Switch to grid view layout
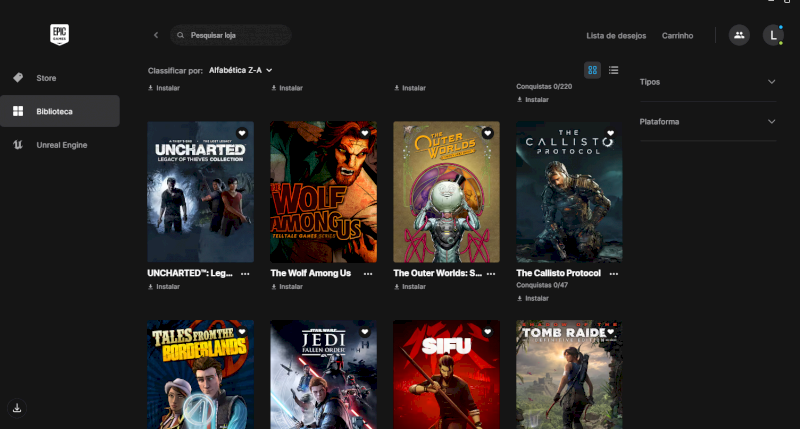This screenshot has width=800, height=429. pos(592,70)
